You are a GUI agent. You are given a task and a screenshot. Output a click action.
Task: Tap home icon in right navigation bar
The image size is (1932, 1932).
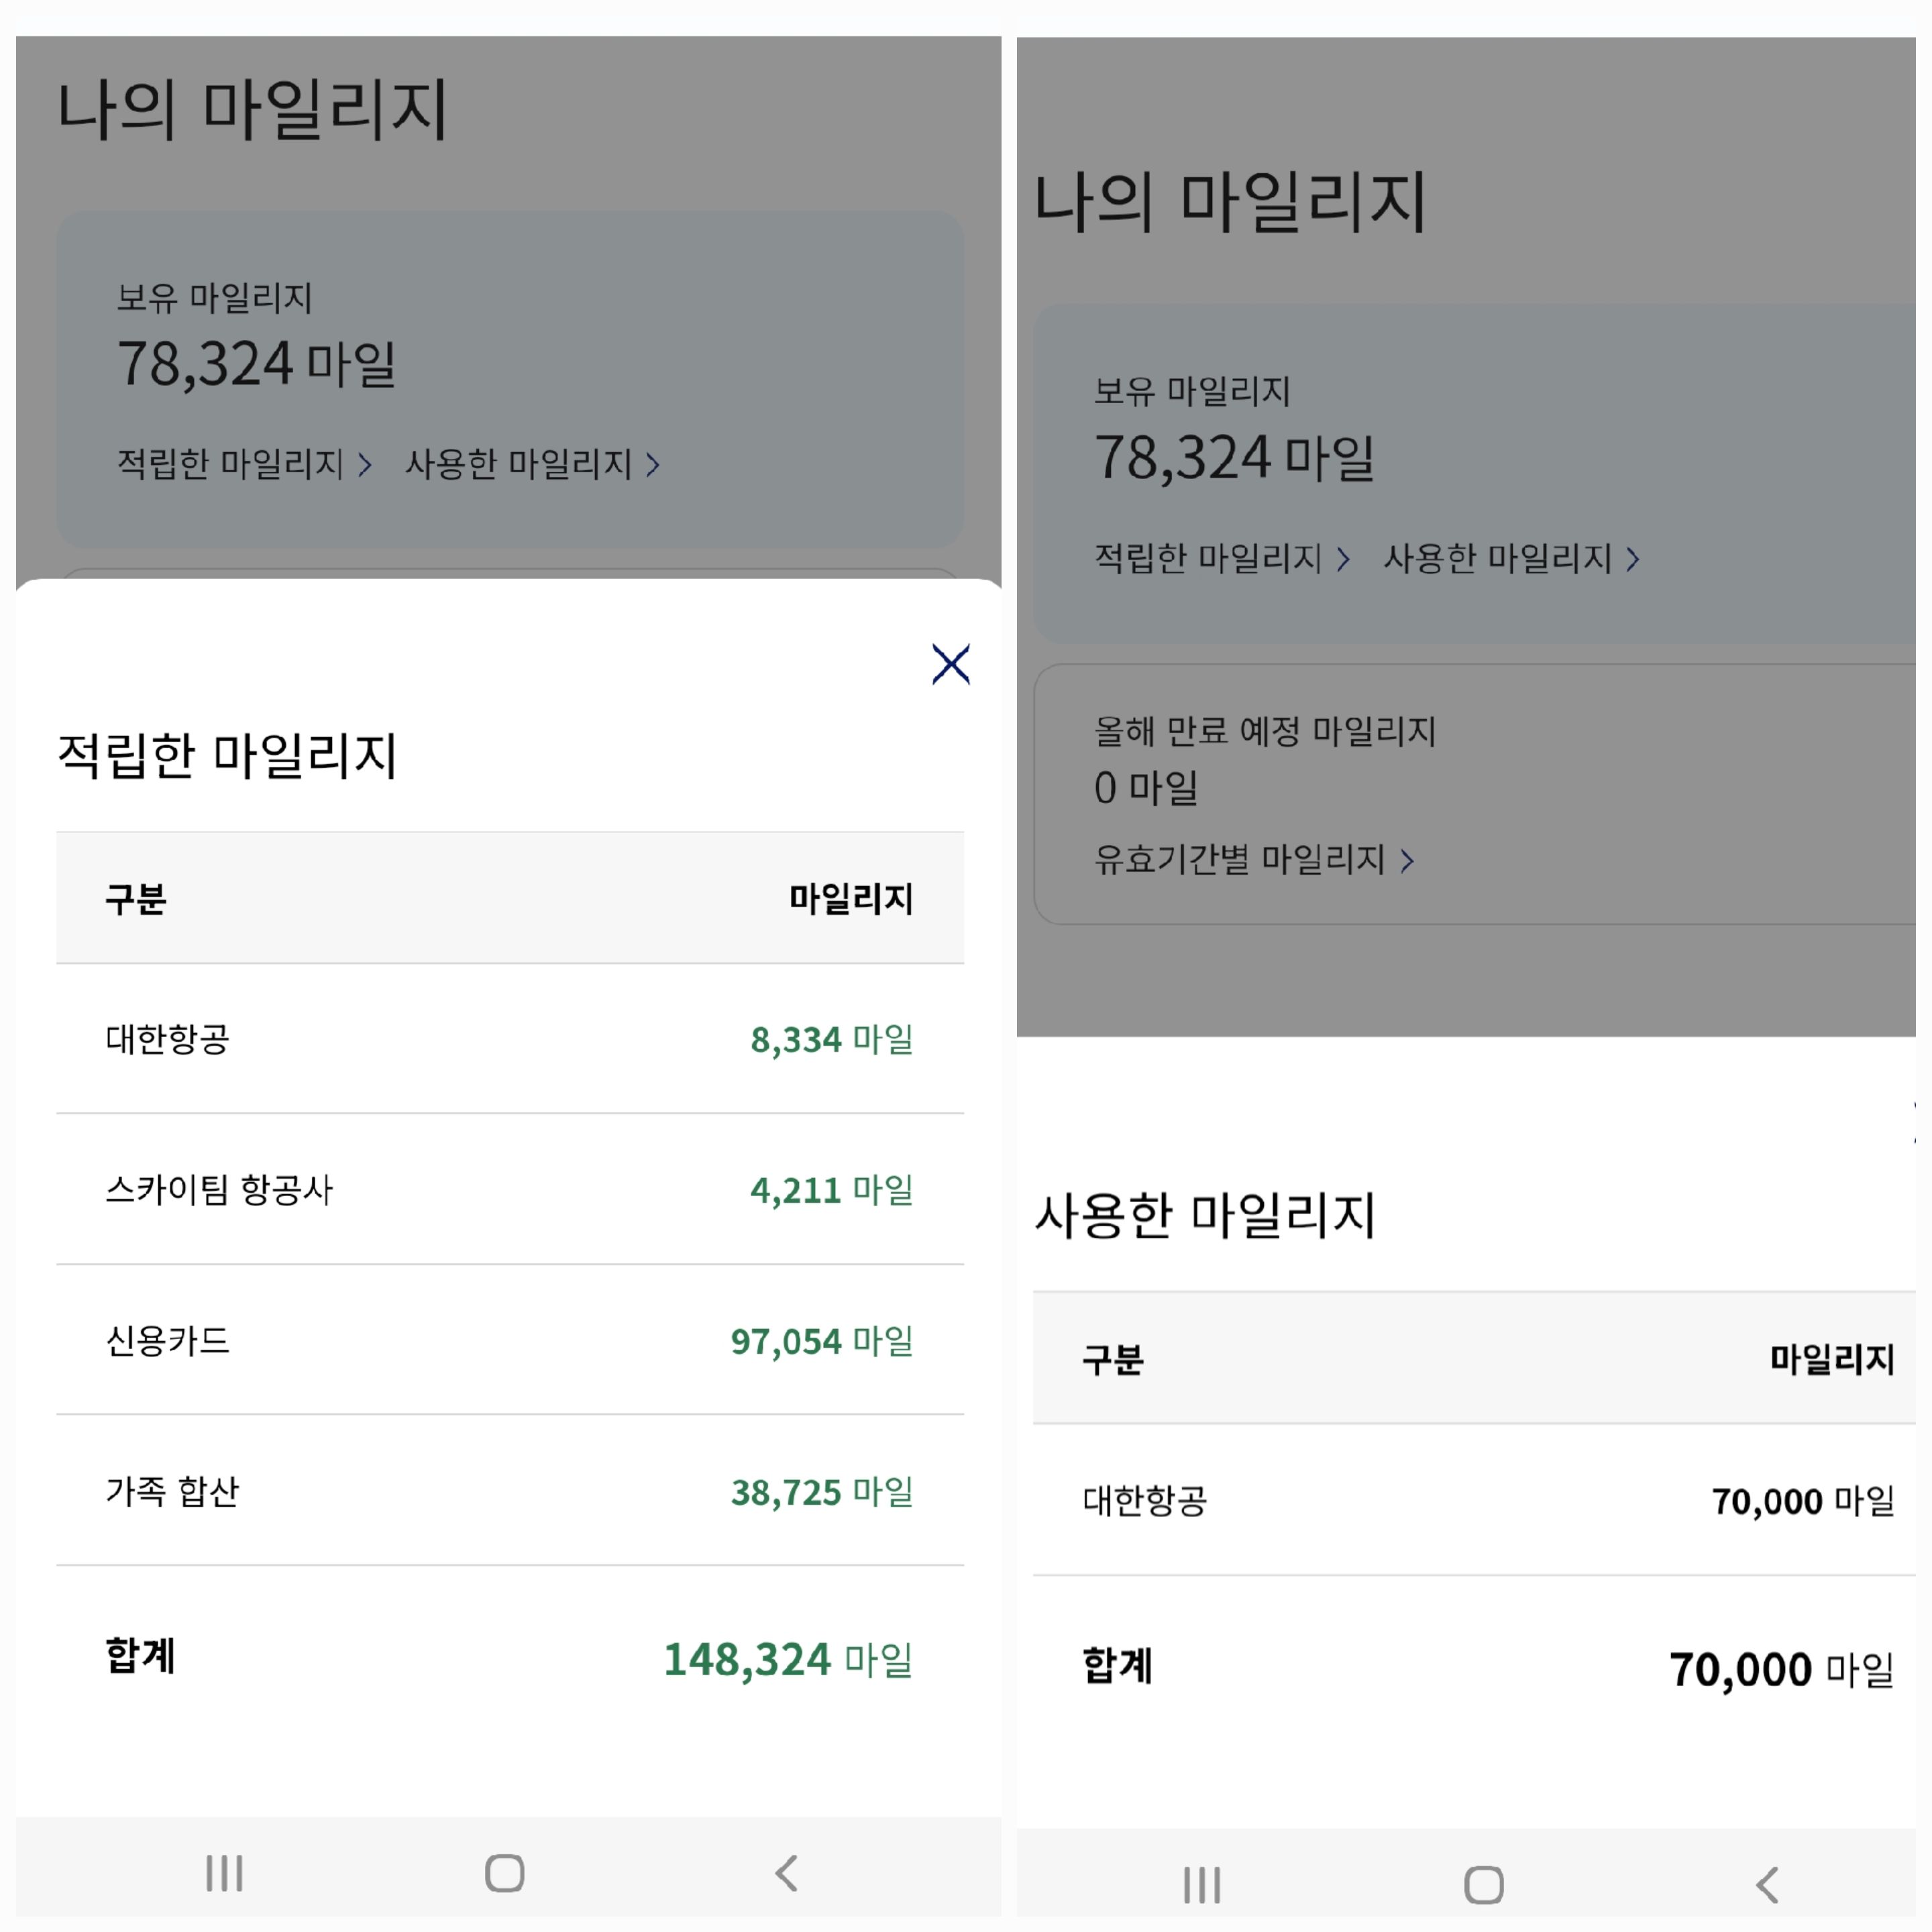(1483, 1885)
